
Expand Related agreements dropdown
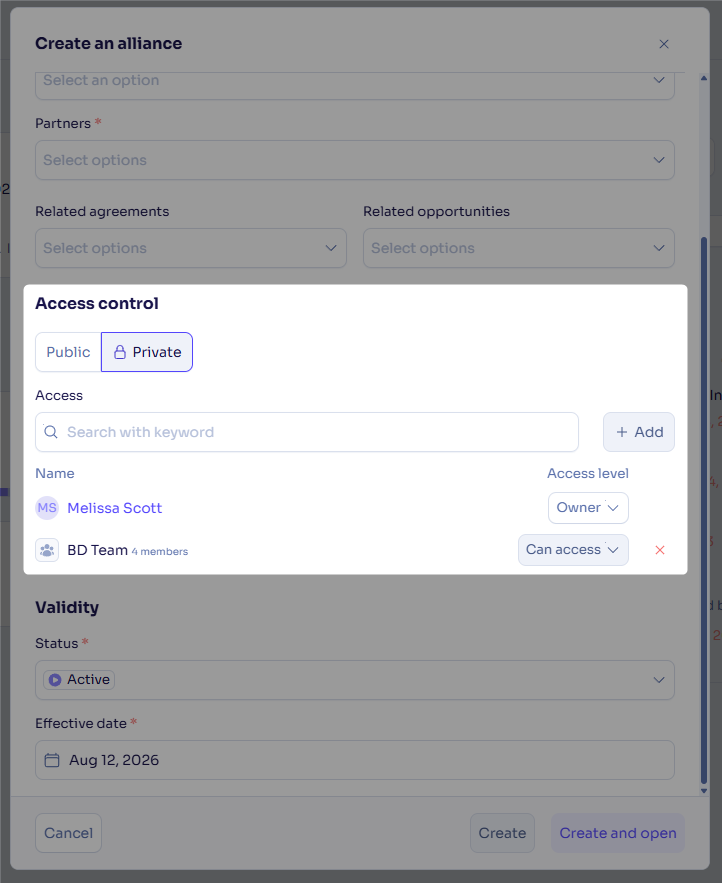point(191,248)
